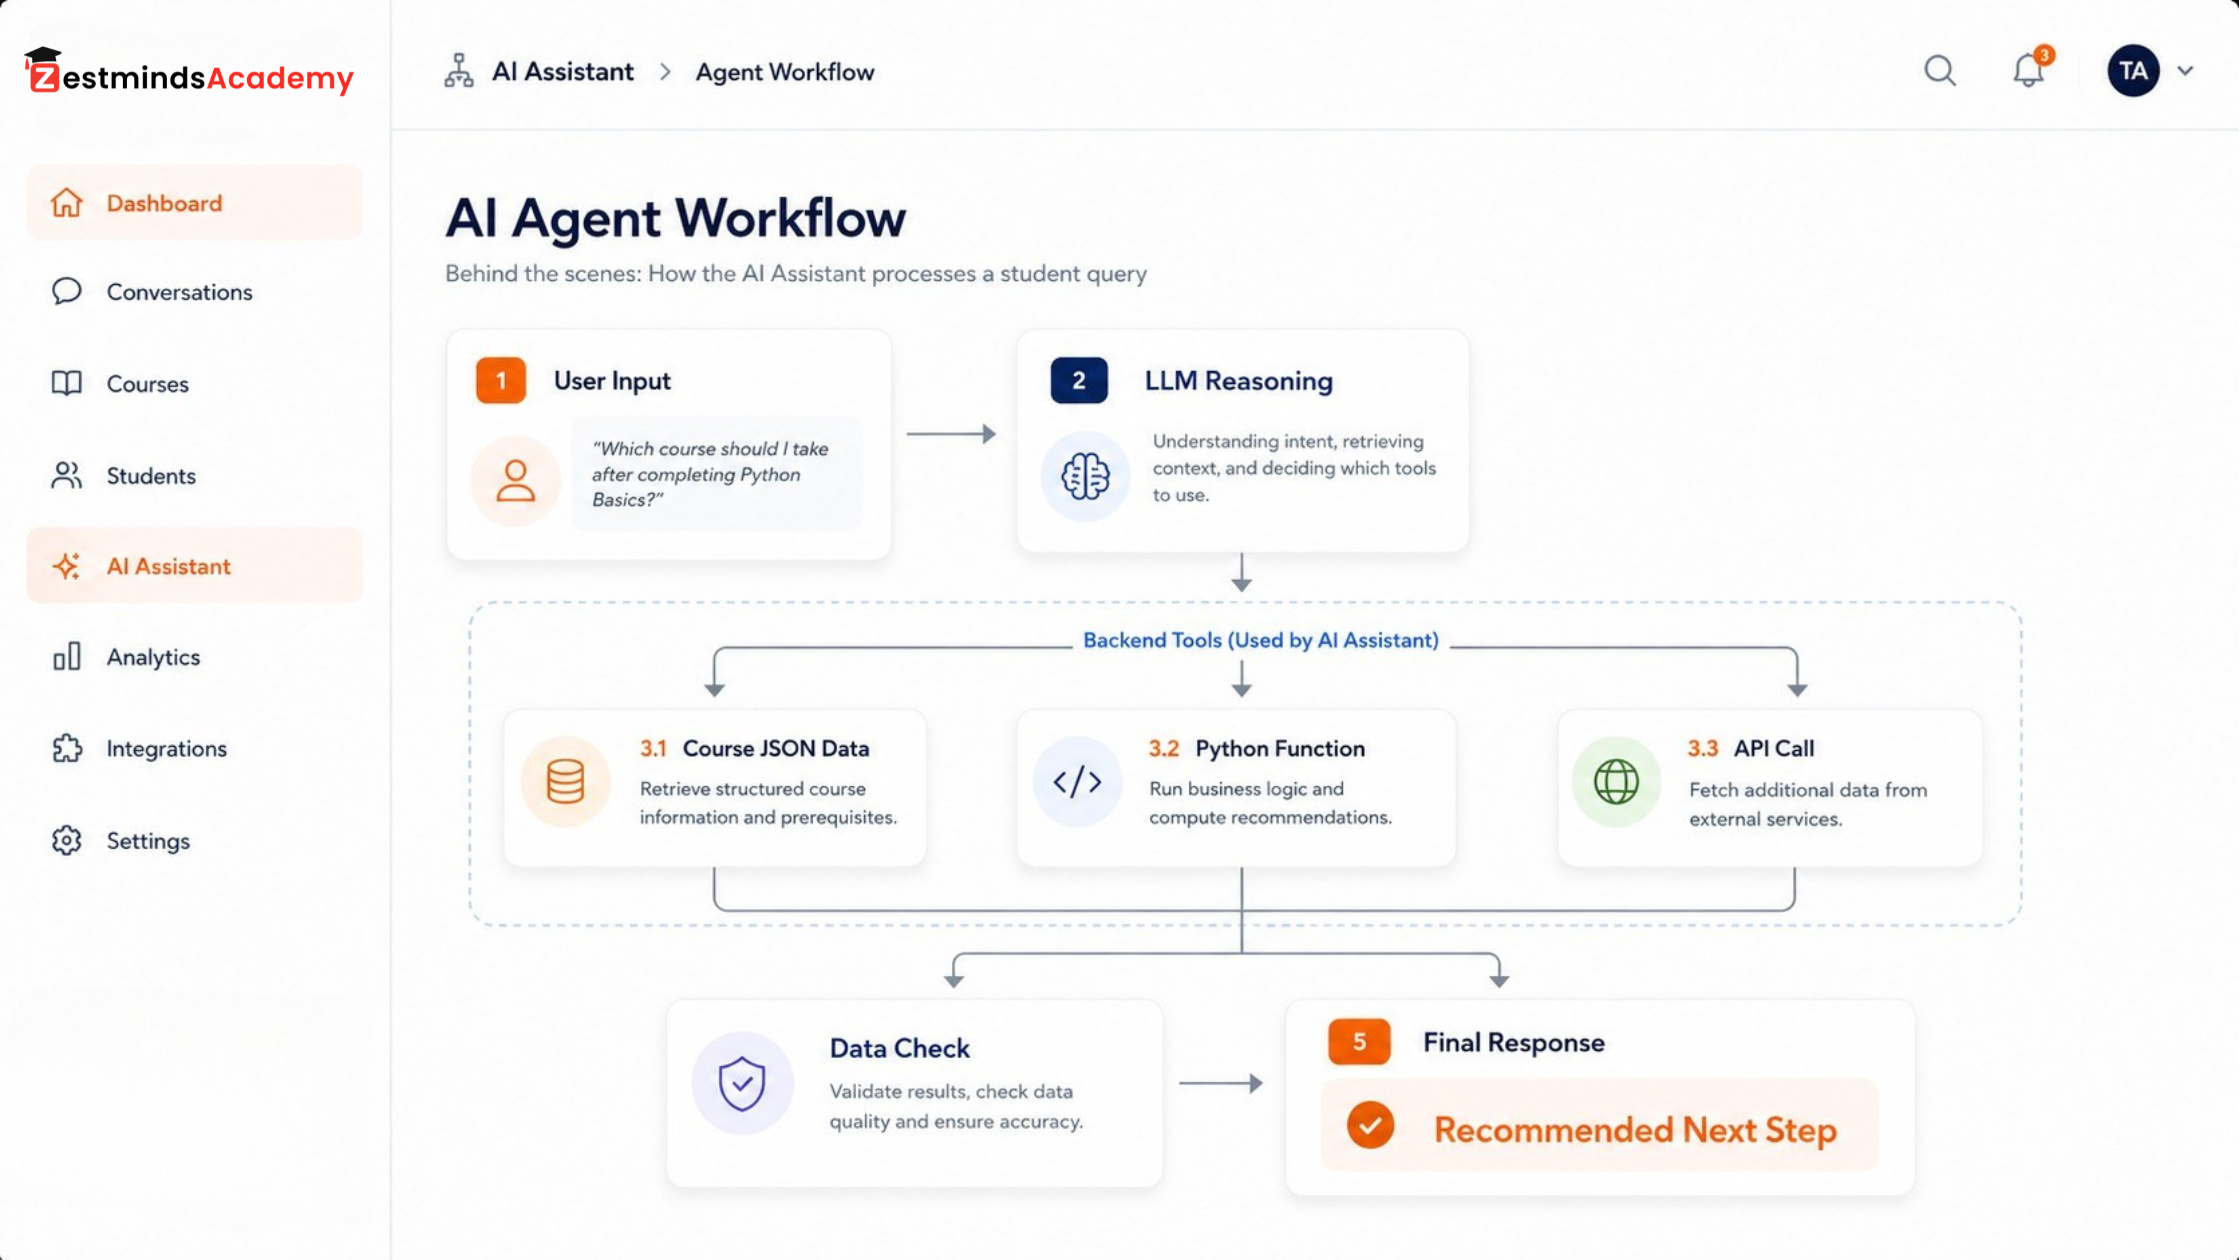Select AI Assistant in the sidebar
The height and width of the screenshot is (1260, 2240).
pyautogui.click(x=194, y=566)
